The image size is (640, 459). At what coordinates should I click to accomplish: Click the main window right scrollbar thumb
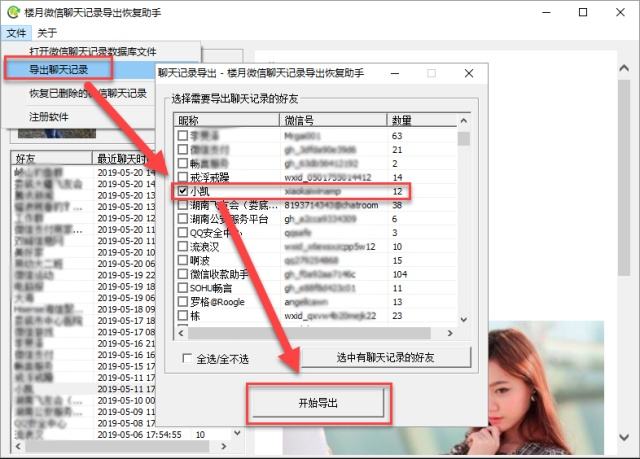pyautogui.click(x=624, y=177)
